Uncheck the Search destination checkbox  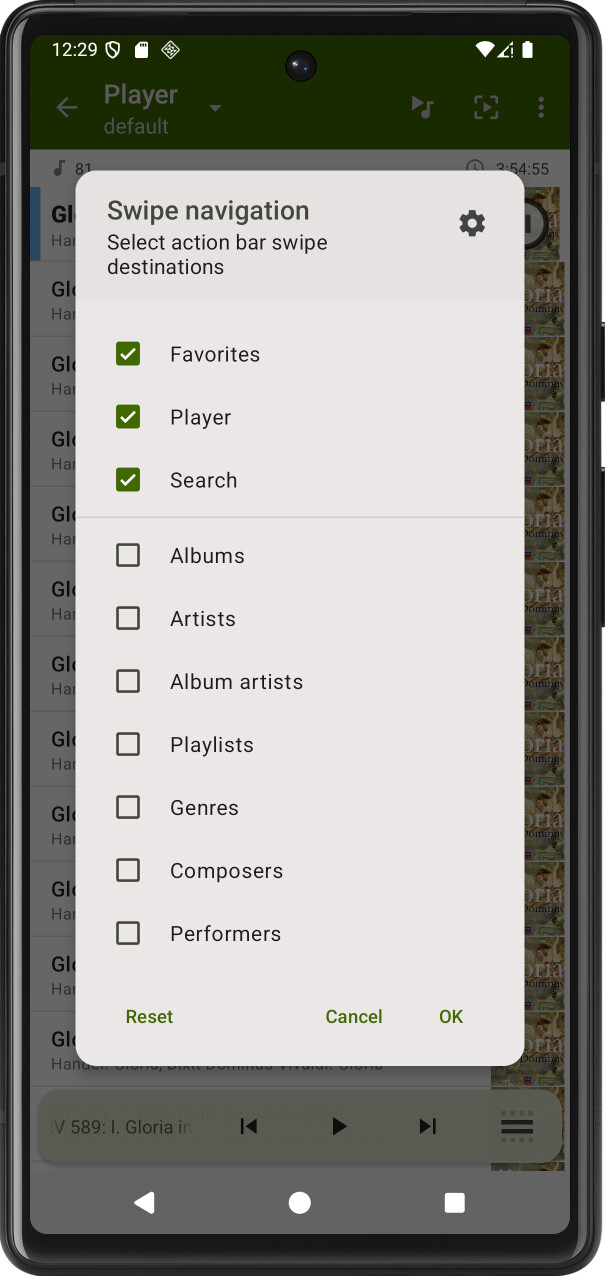[128, 480]
